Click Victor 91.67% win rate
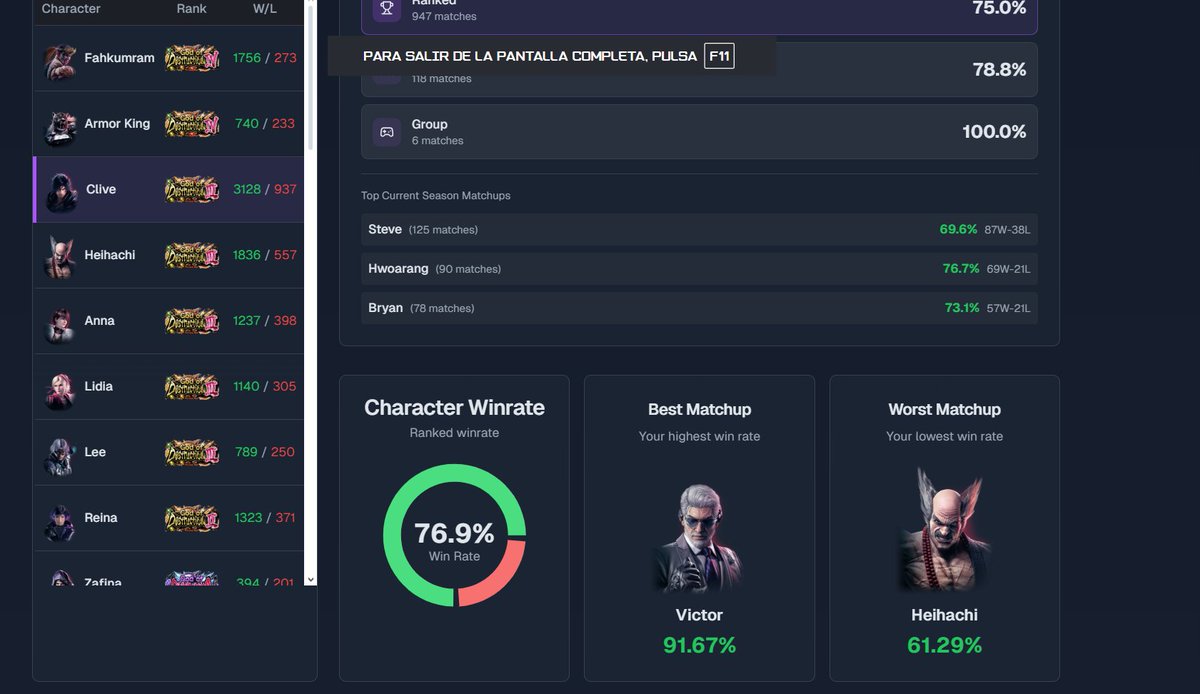Image resolution: width=1200 pixels, height=694 pixels. (x=699, y=646)
